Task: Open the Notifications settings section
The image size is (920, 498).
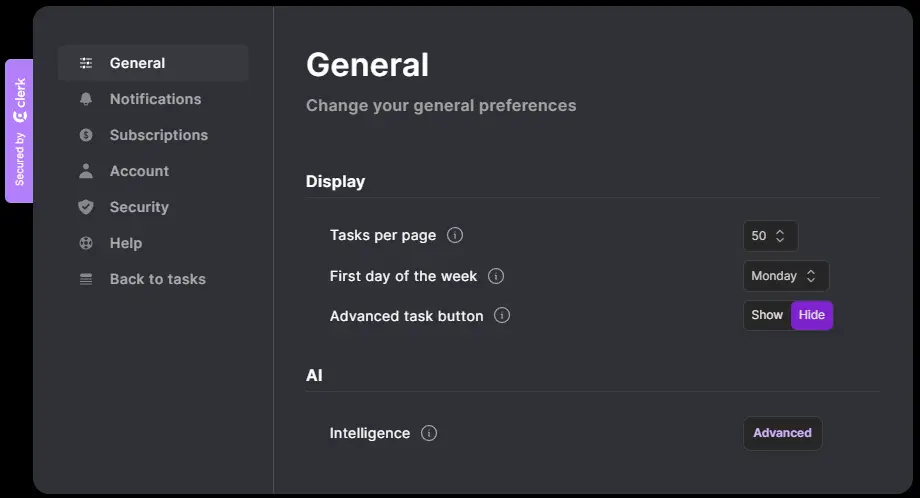Action: tap(155, 99)
